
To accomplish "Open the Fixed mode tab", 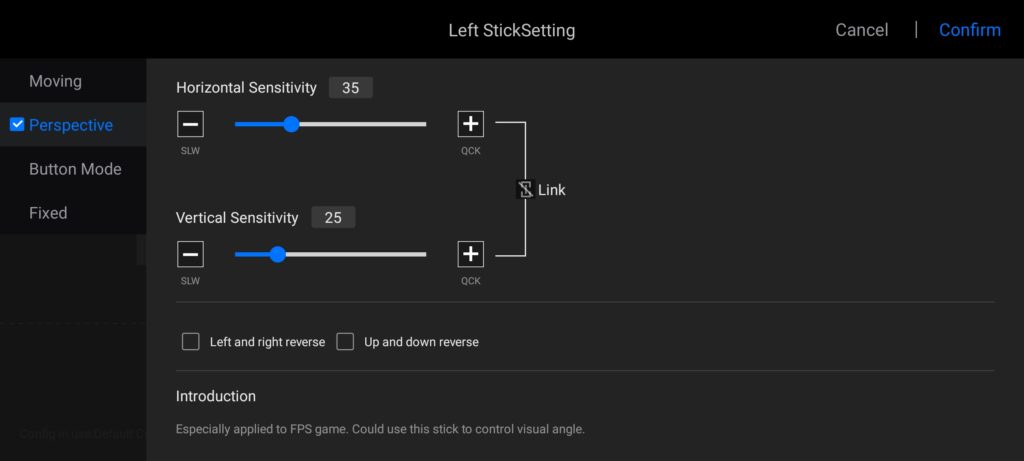I will pos(48,213).
